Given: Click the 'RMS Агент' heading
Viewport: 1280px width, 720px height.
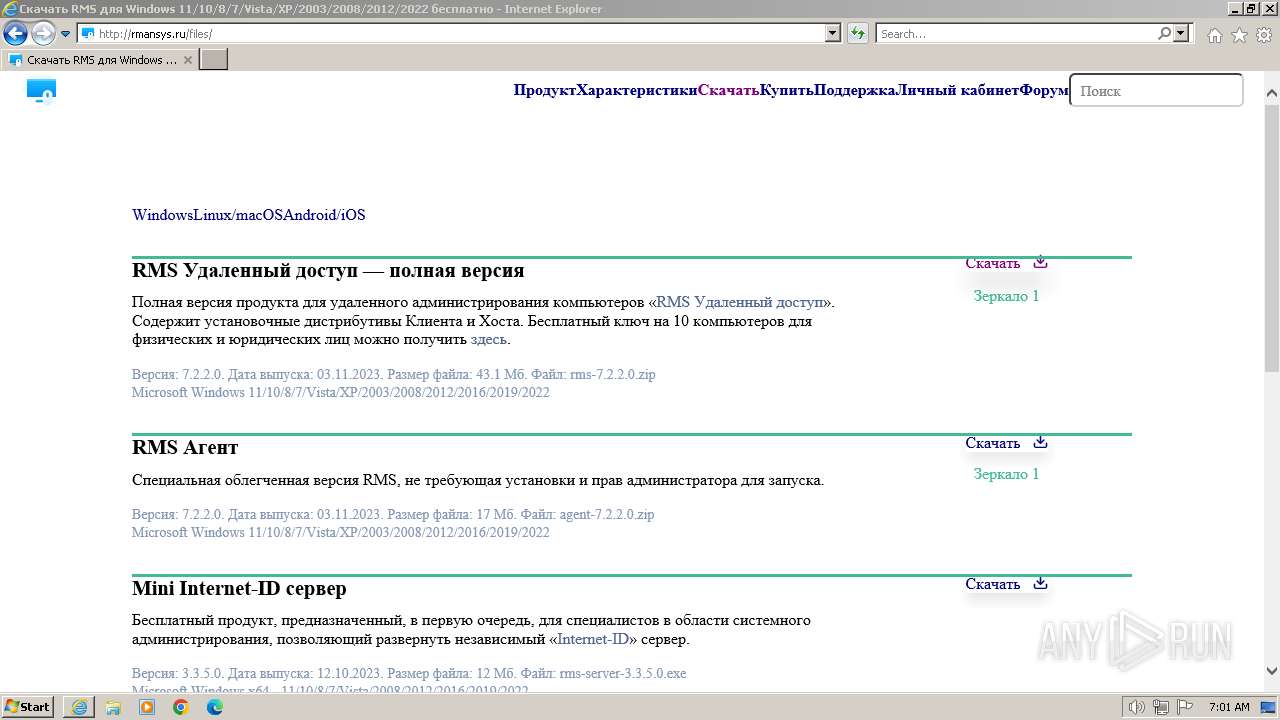Looking at the screenshot, I should point(185,447).
